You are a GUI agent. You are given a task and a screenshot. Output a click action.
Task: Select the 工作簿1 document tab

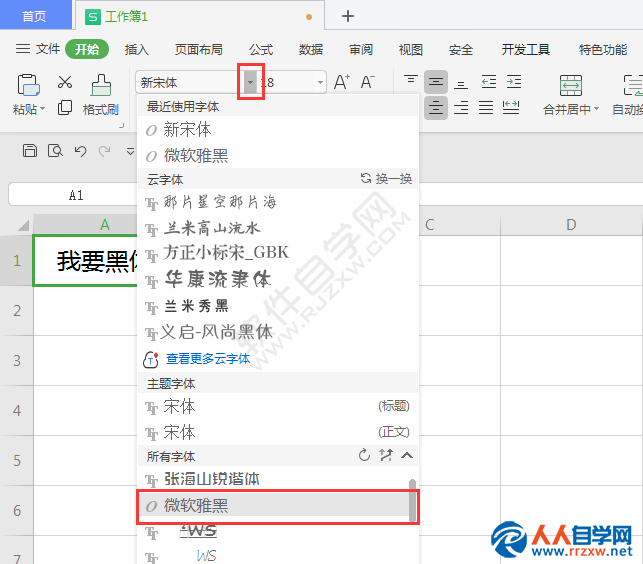[200, 16]
